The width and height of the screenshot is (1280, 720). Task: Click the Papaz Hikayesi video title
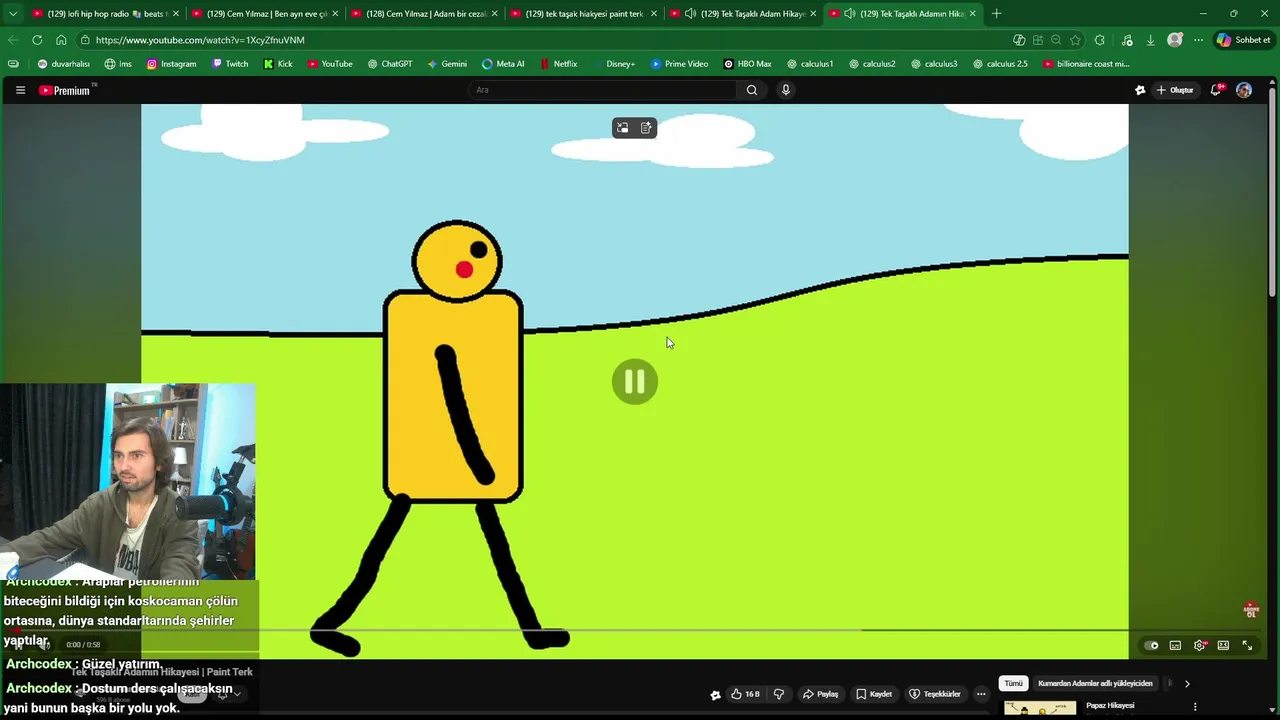(1110, 706)
